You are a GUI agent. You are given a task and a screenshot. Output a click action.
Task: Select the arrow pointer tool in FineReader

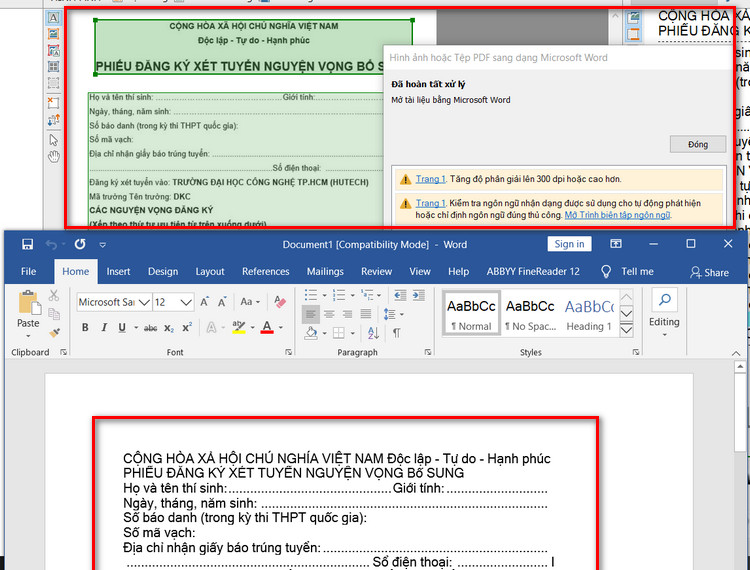[x=54, y=140]
